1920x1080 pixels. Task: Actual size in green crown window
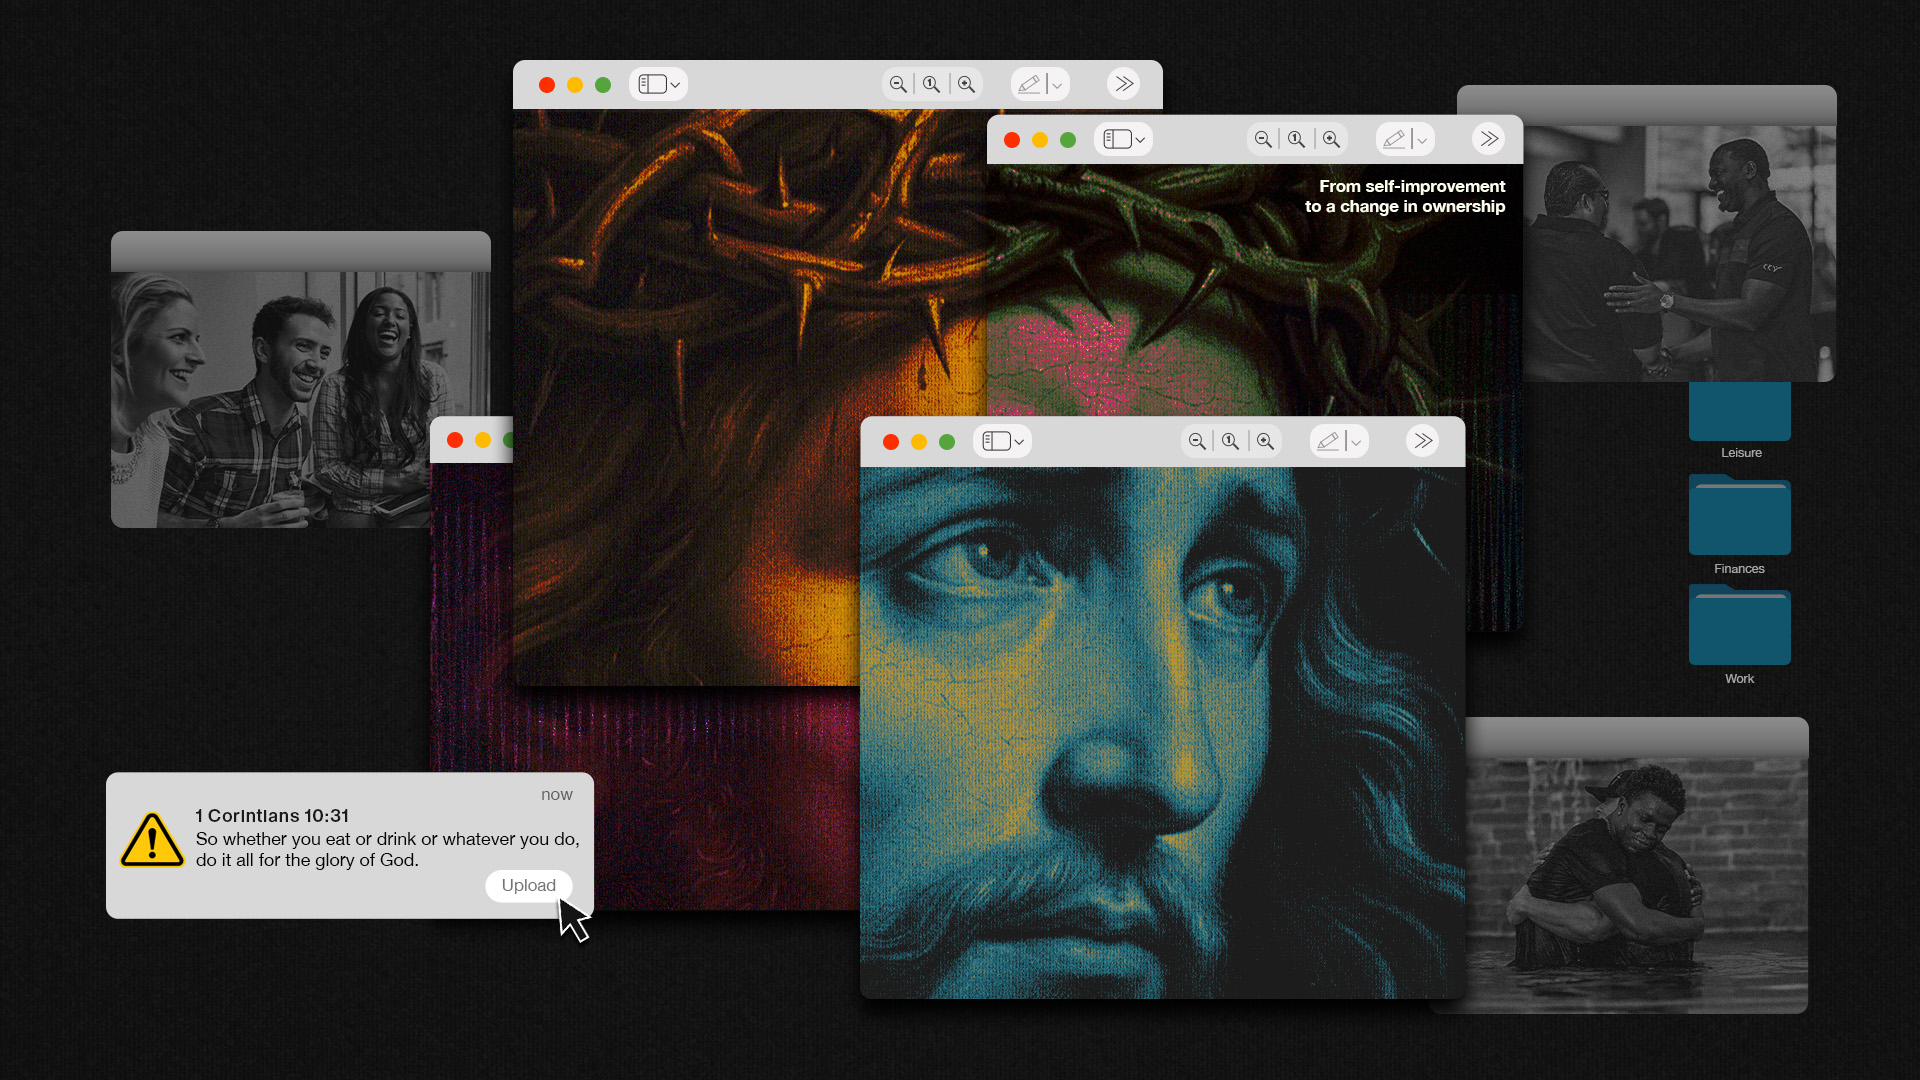coord(1296,139)
